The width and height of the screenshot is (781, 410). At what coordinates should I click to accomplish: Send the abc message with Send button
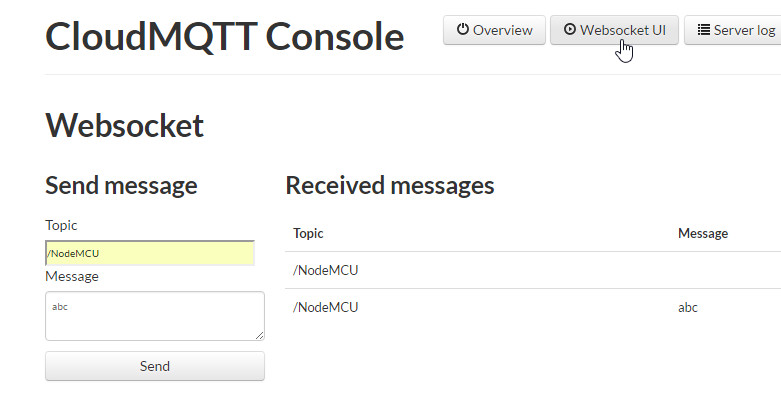[155, 366]
